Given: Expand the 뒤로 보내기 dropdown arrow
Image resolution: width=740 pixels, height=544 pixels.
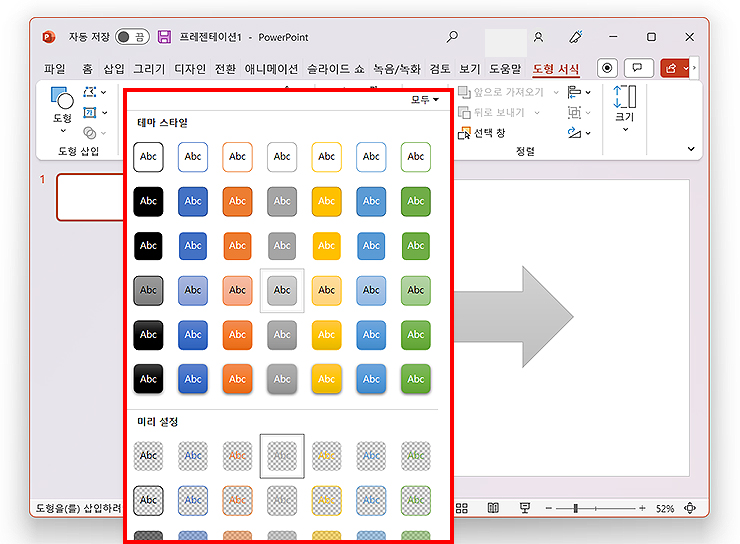Looking at the screenshot, I should click(537, 112).
